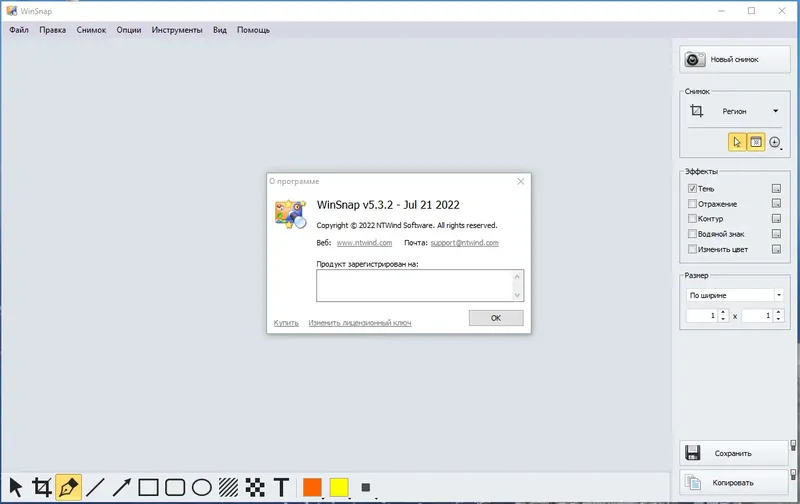This screenshot has width=800, height=504.
Task: Select the Pen drawing tool
Action: coord(68,487)
